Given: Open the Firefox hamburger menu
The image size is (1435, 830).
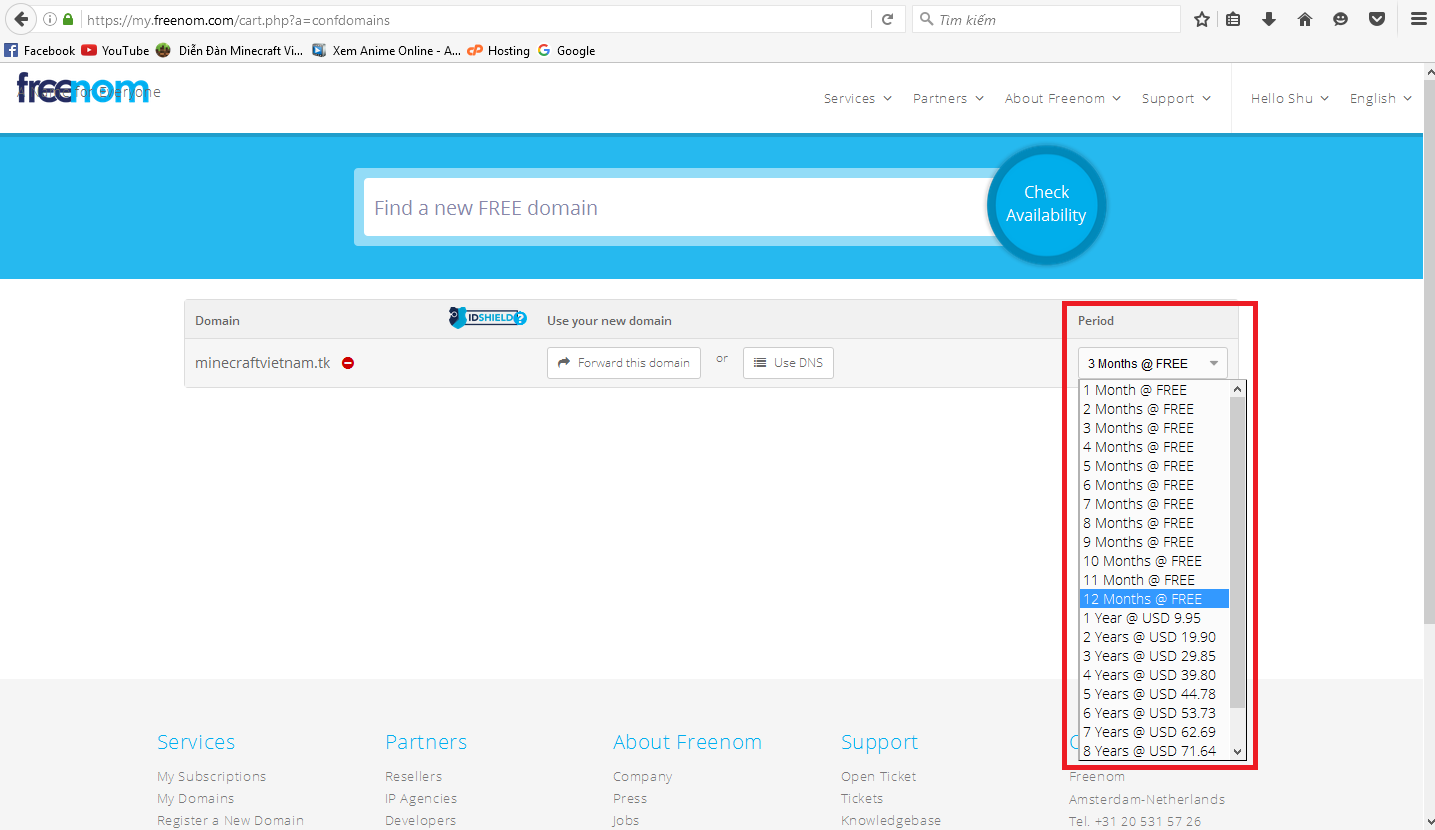Looking at the screenshot, I should pyautogui.click(x=1418, y=19).
